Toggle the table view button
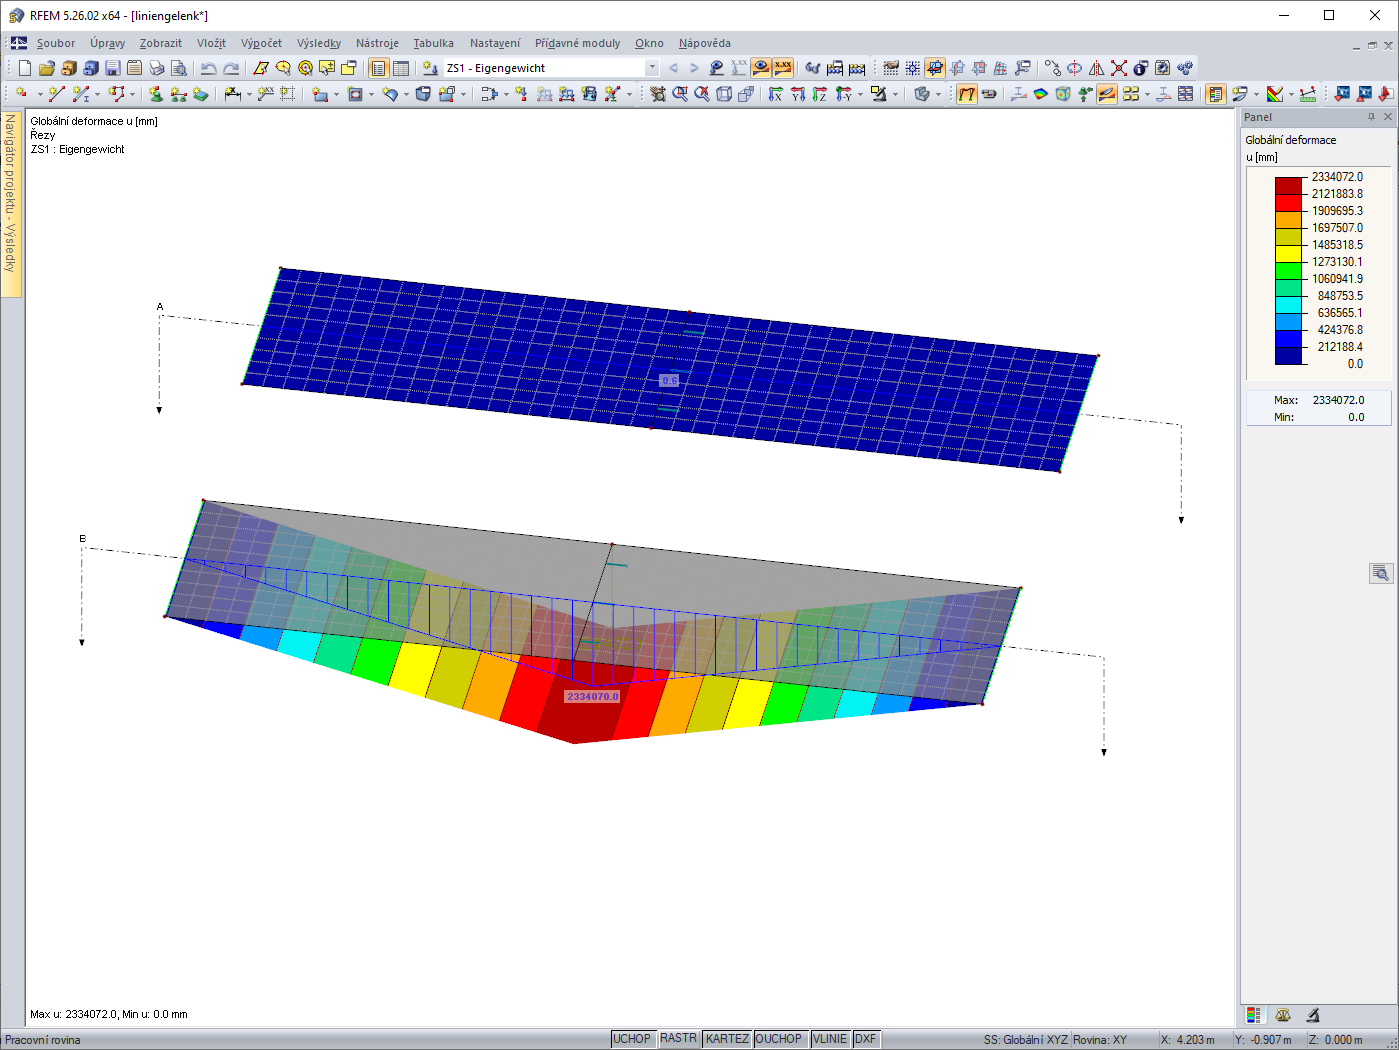Image resolution: width=1399 pixels, height=1050 pixels. click(x=401, y=68)
